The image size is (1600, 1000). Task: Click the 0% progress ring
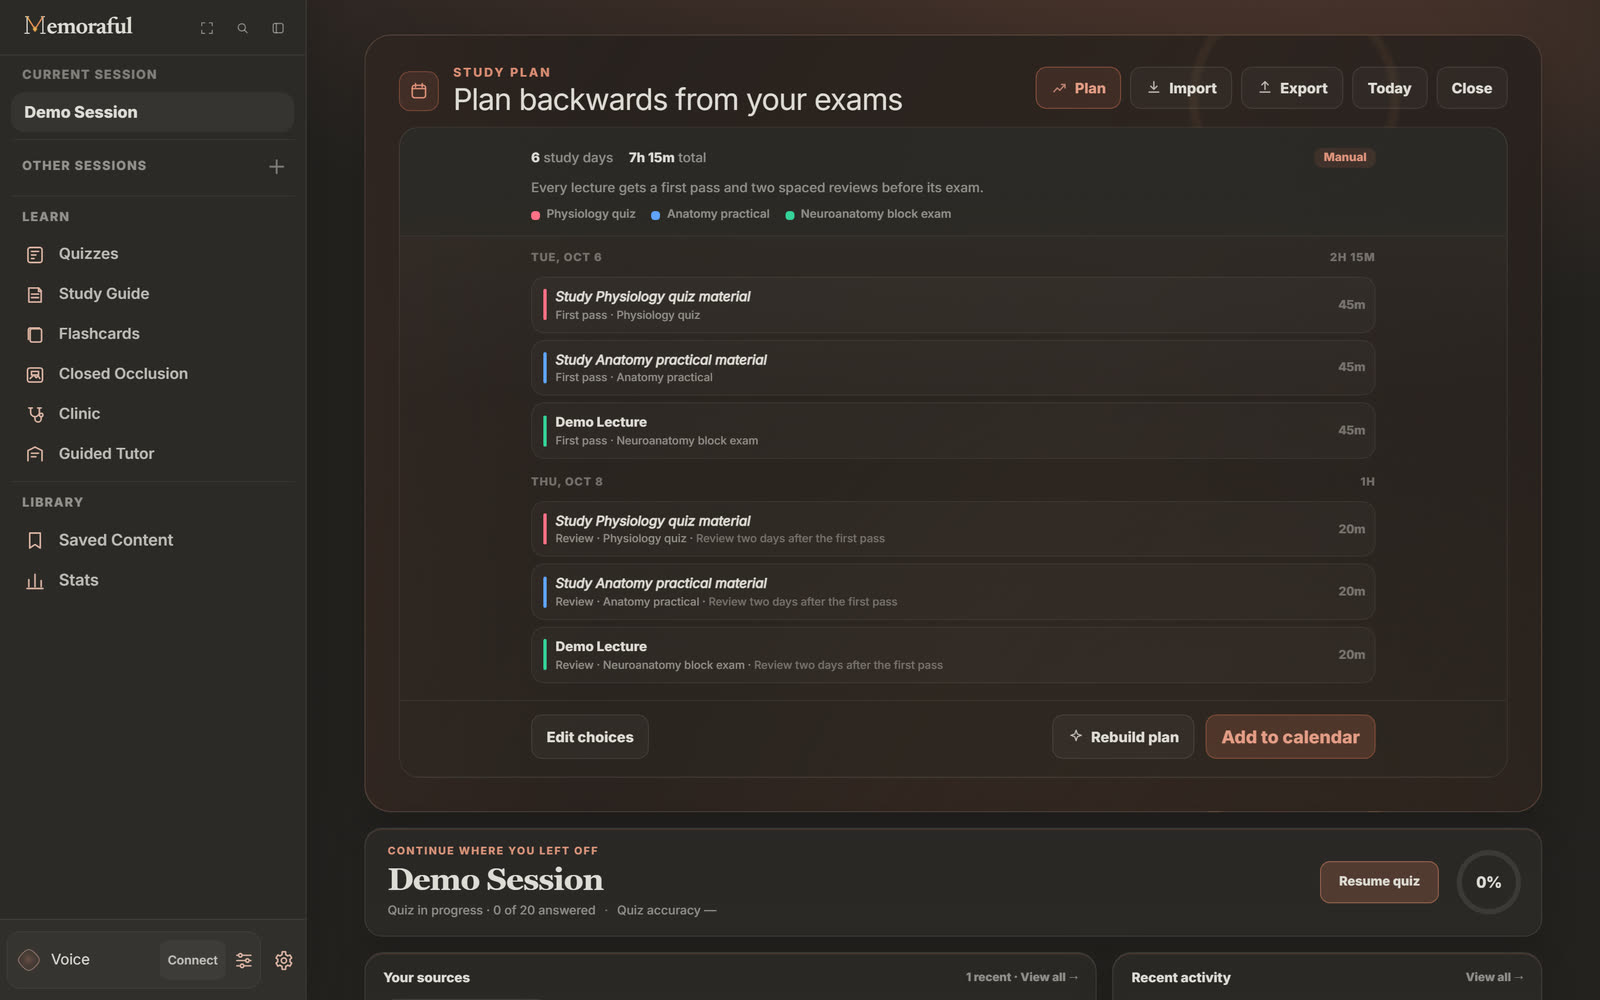point(1488,882)
